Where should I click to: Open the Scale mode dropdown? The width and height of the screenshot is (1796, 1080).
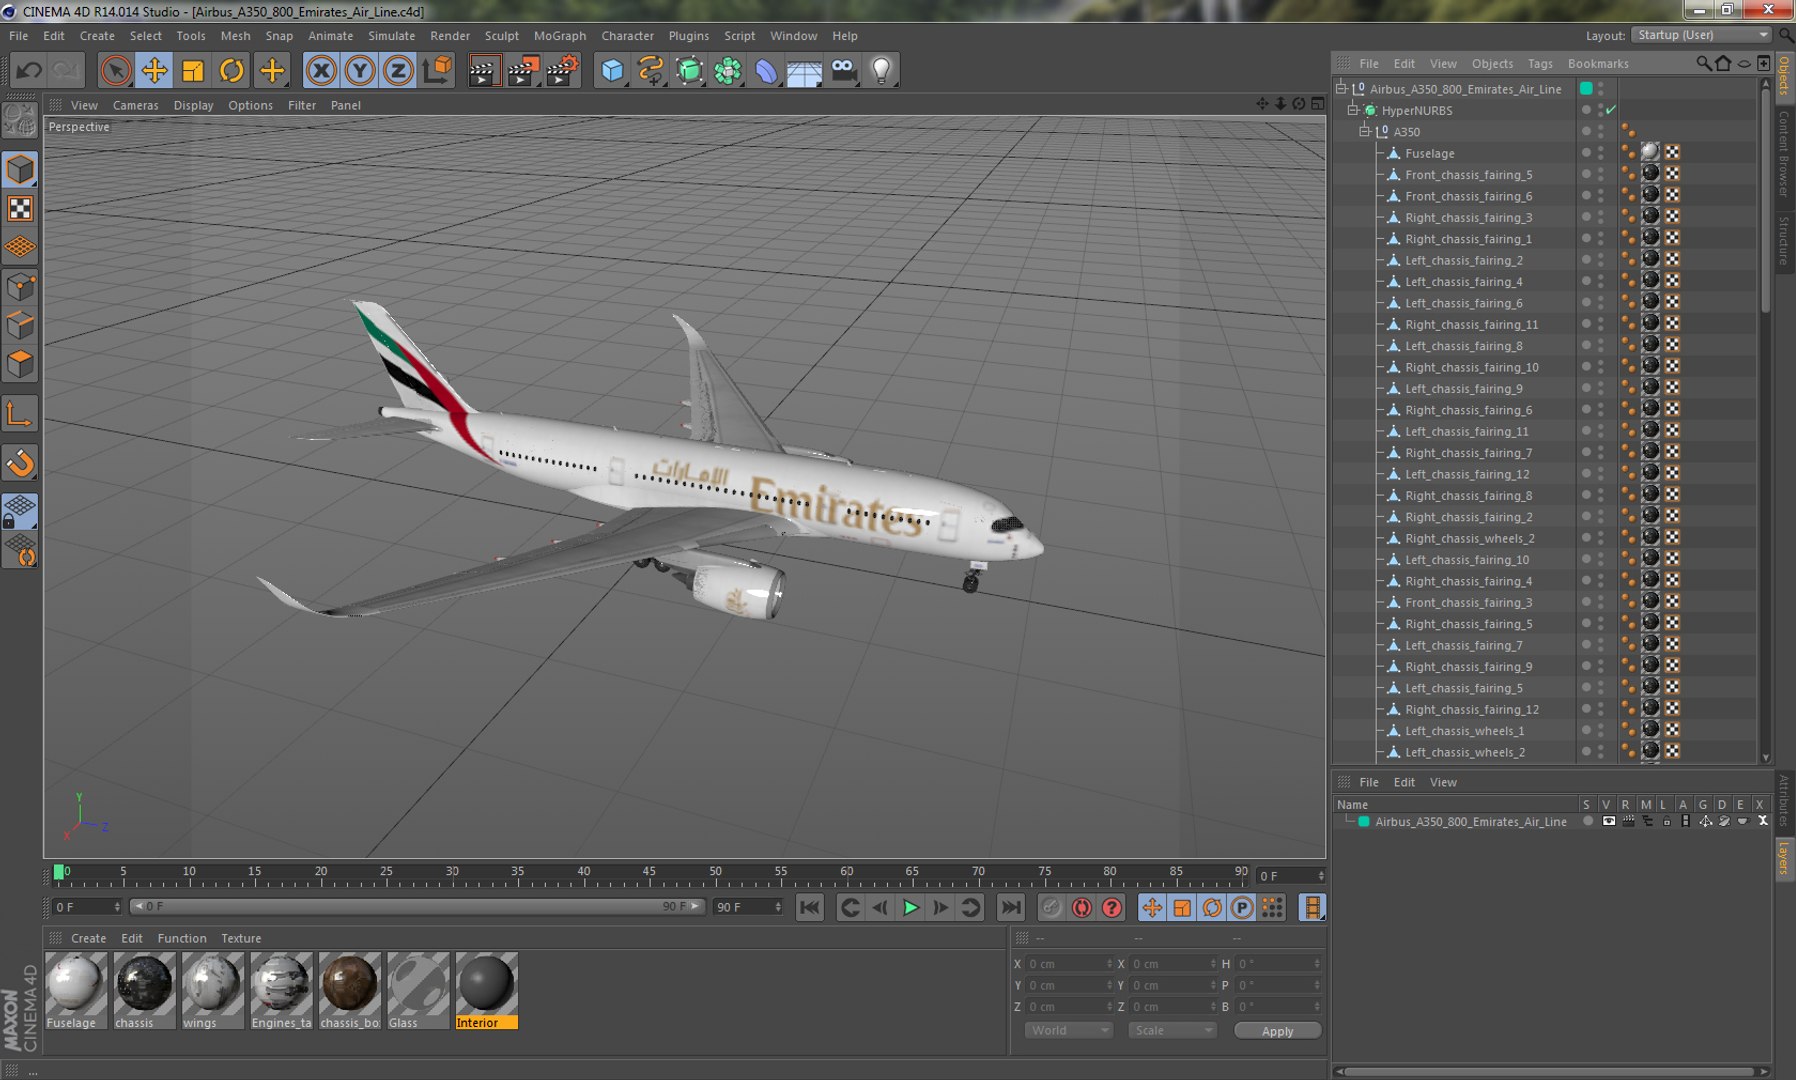1172,1030
